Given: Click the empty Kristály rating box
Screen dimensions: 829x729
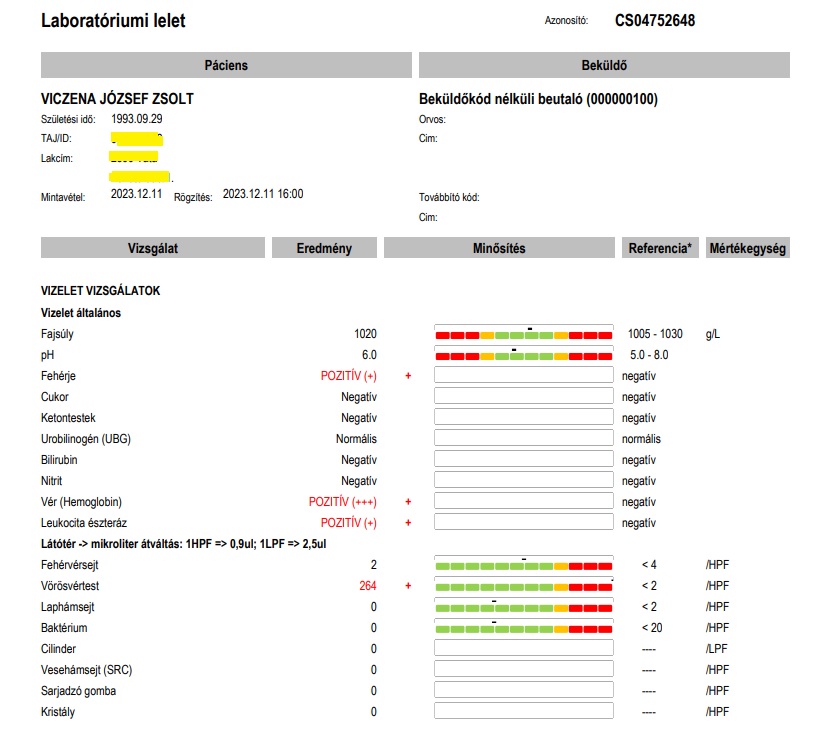Looking at the screenshot, I should [523, 712].
